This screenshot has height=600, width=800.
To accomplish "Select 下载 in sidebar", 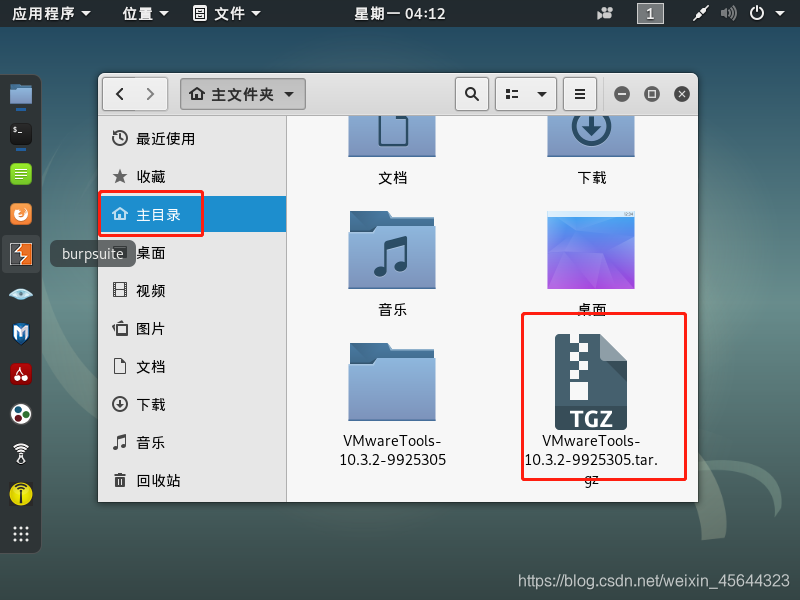I will pos(192,405).
